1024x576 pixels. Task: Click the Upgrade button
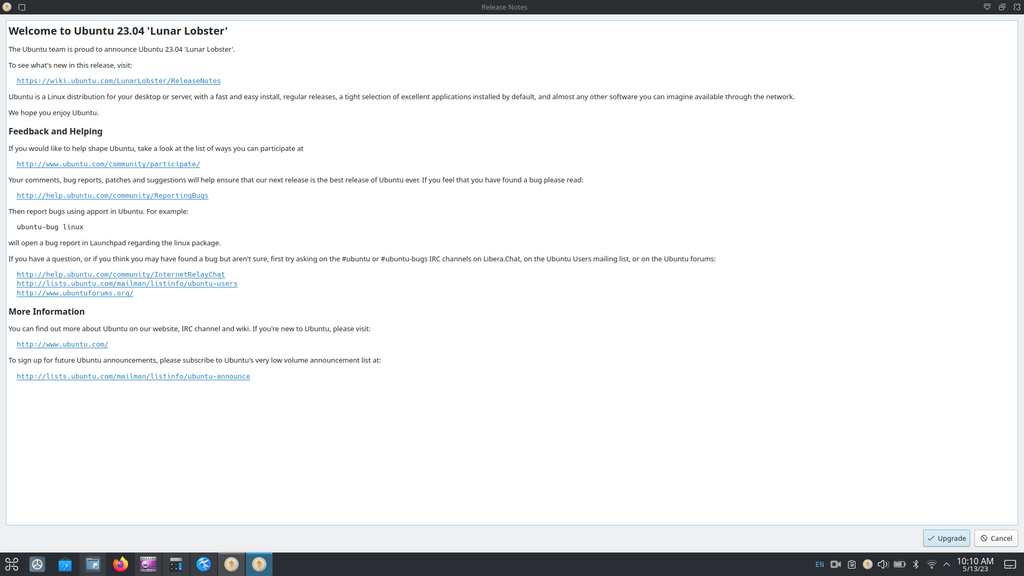[x=946, y=538]
